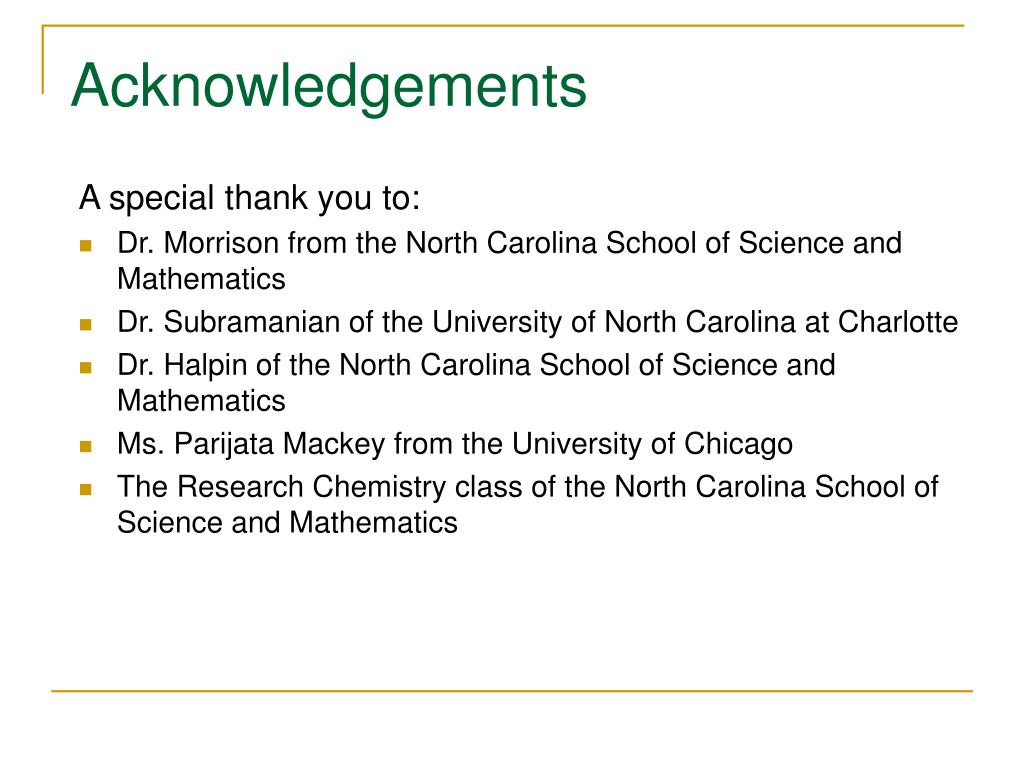Click the words University of Chicago
Screen dimensions: 1024x768
[x=652, y=444]
